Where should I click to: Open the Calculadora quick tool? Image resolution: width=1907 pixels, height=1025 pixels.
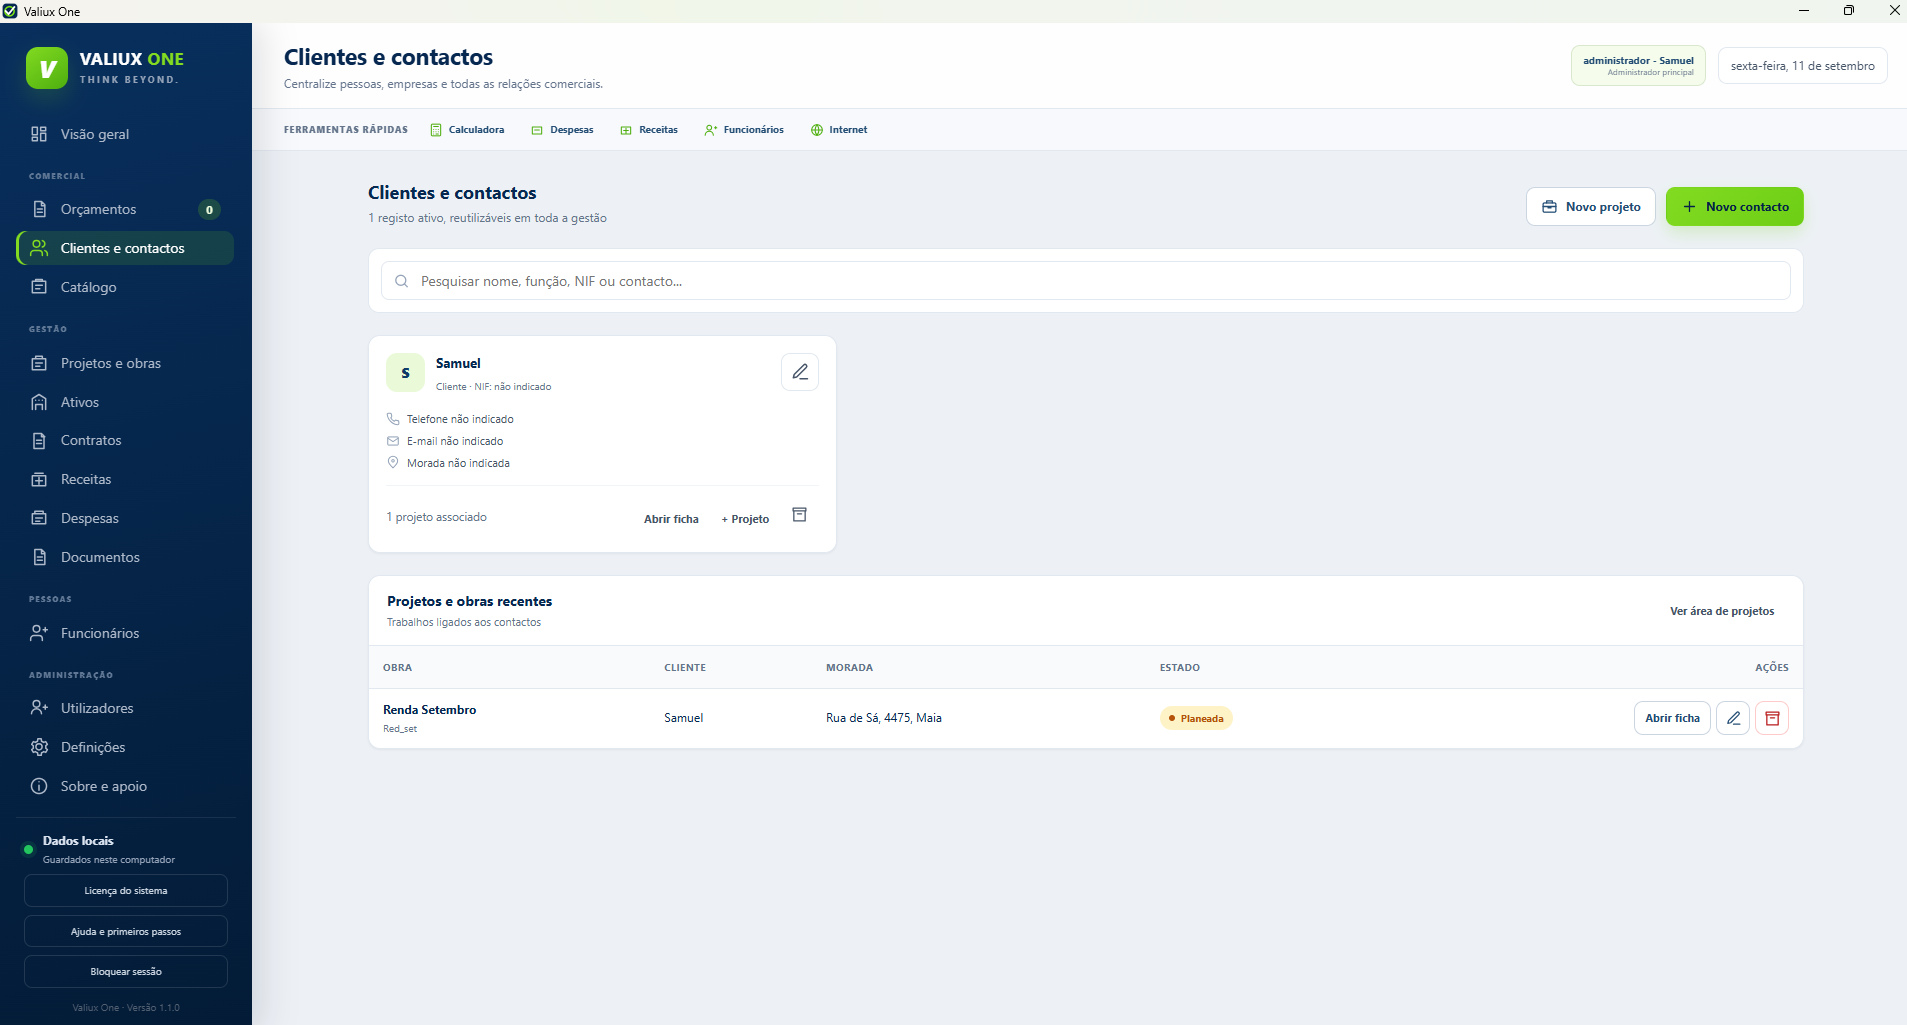tap(467, 130)
